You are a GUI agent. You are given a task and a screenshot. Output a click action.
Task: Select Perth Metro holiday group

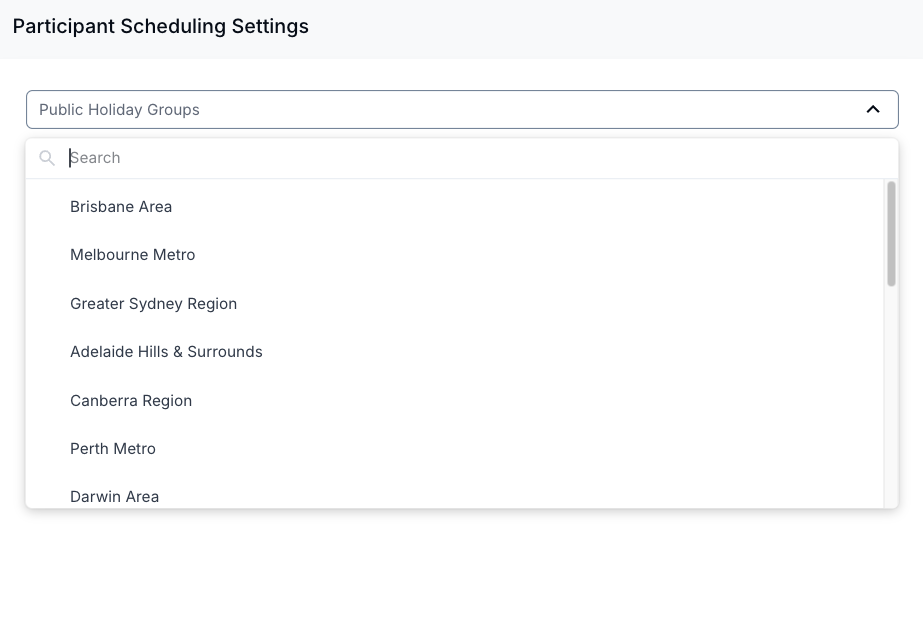tap(454, 449)
